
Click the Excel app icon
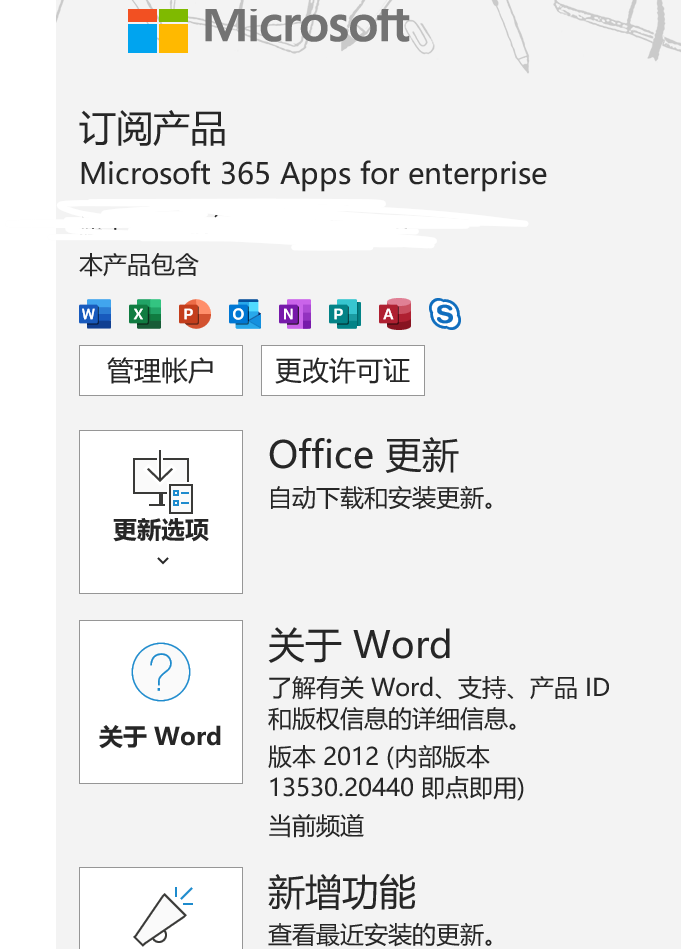click(x=145, y=314)
